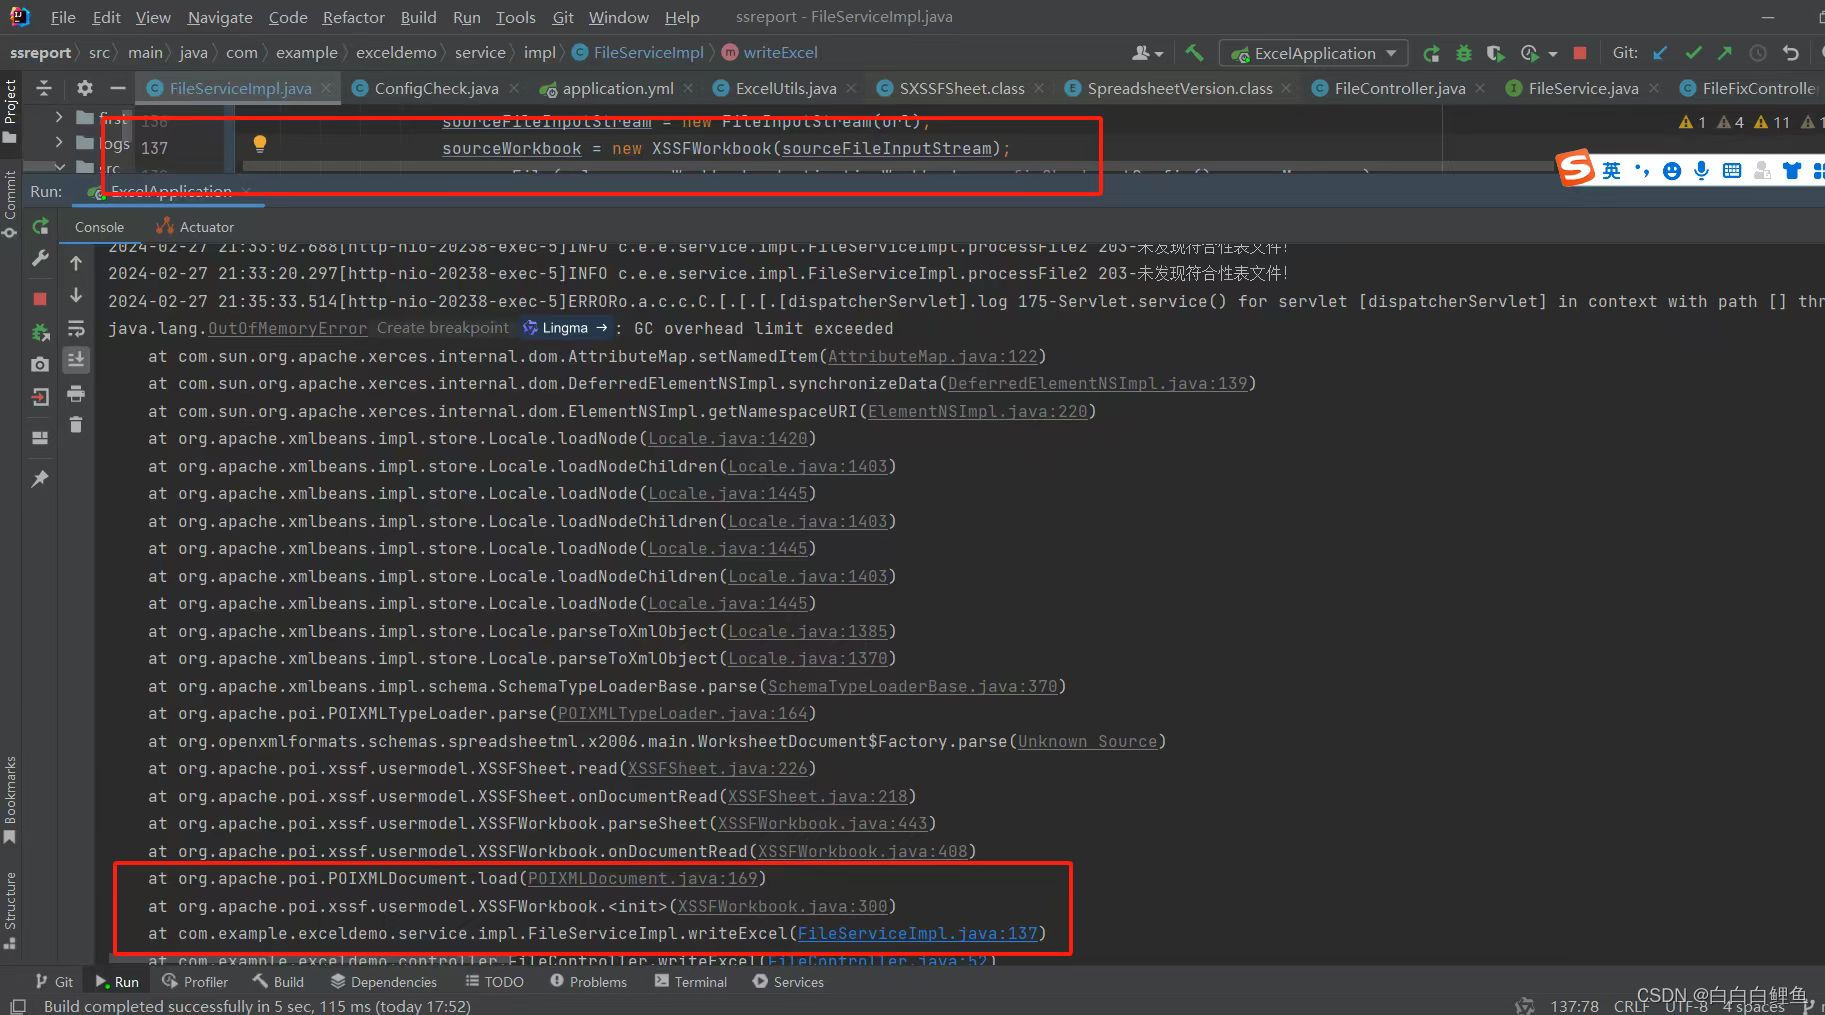The width and height of the screenshot is (1825, 1015).
Task: Open the Lingma suggestion dropdown arrow
Action: click(601, 328)
